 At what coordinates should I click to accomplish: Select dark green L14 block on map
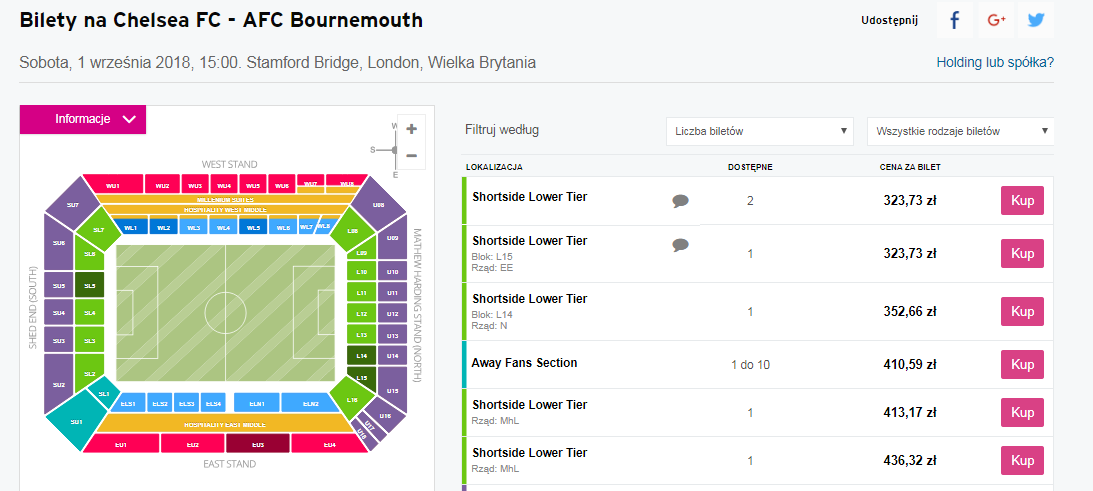click(361, 356)
